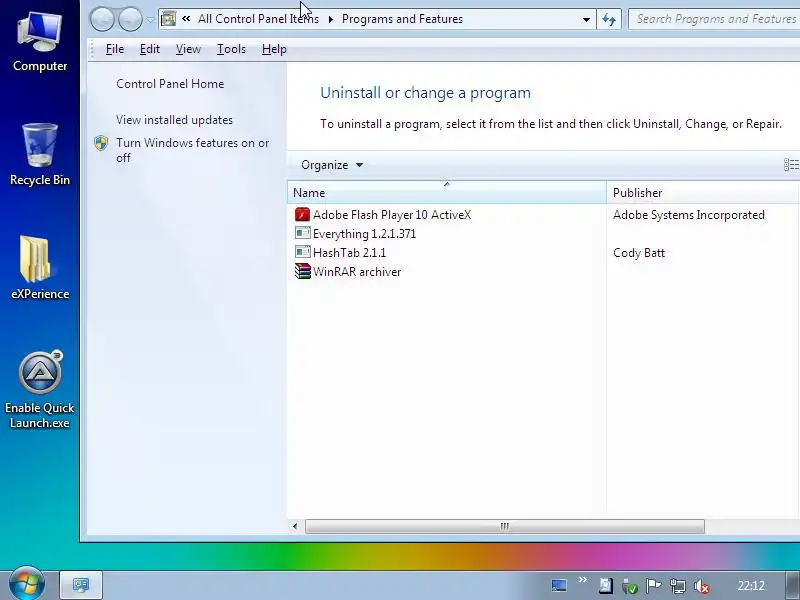Open View installed updates link

coord(174,120)
